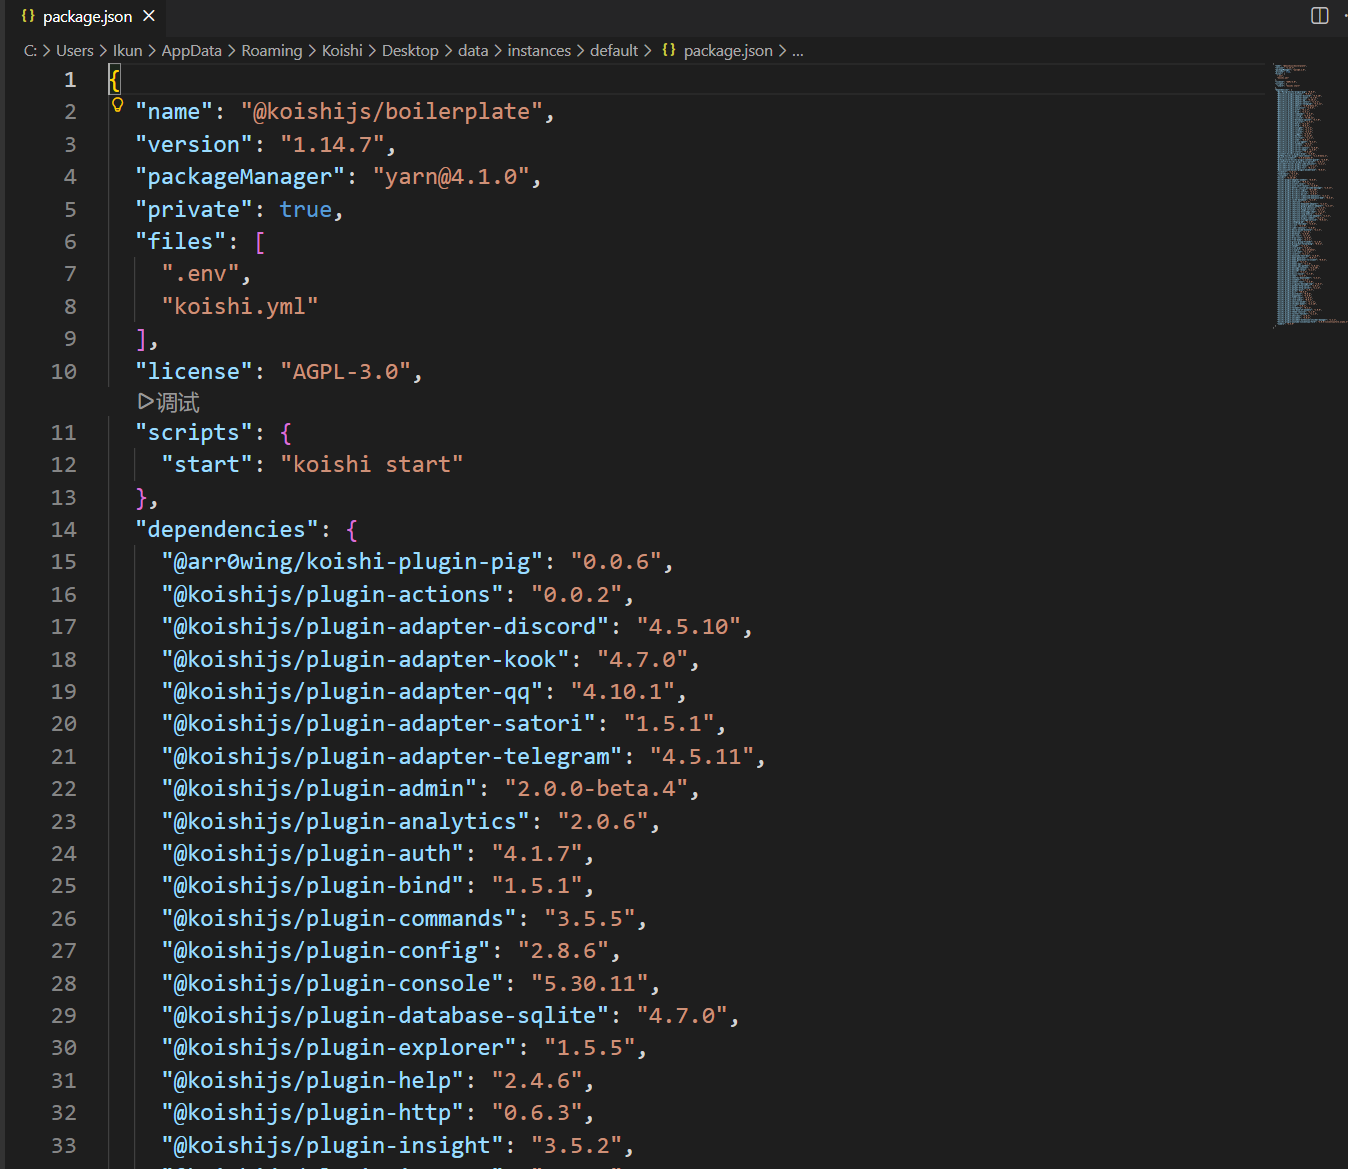The height and width of the screenshot is (1169, 1348).
Task: Click the split editor icon
Action: point(1319,16)
